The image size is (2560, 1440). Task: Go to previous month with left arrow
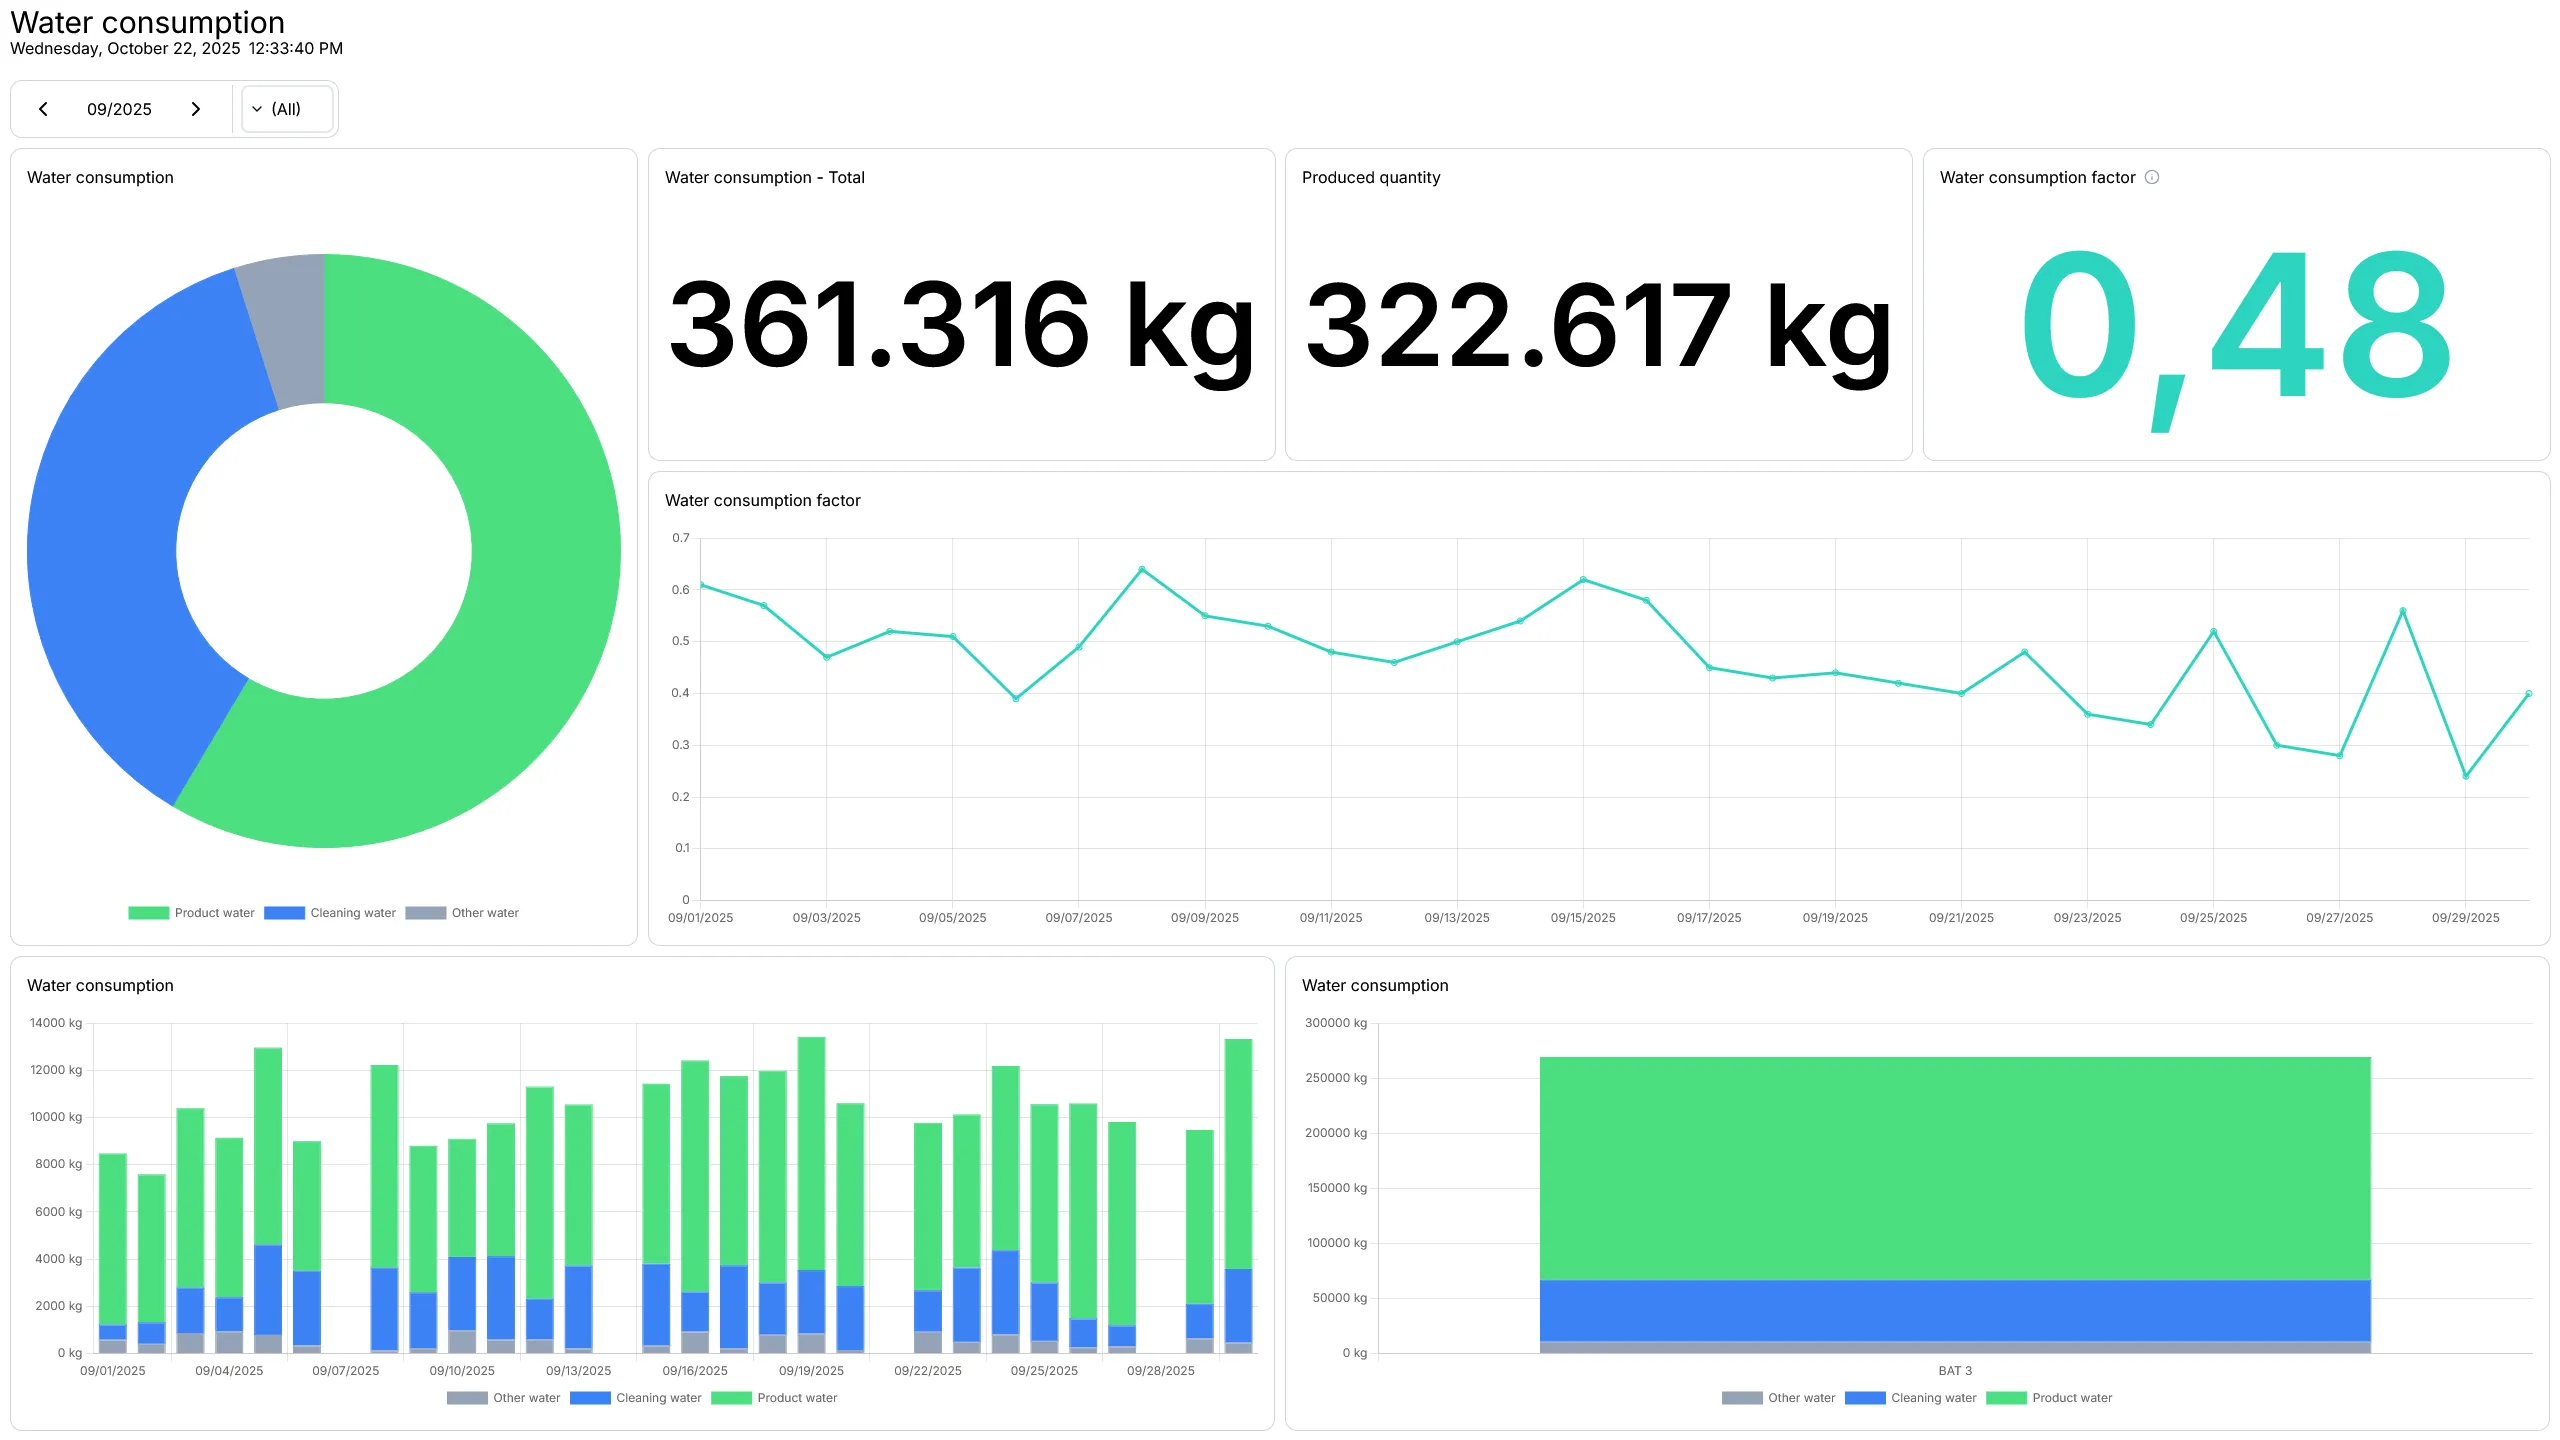[x=43, y=109]
